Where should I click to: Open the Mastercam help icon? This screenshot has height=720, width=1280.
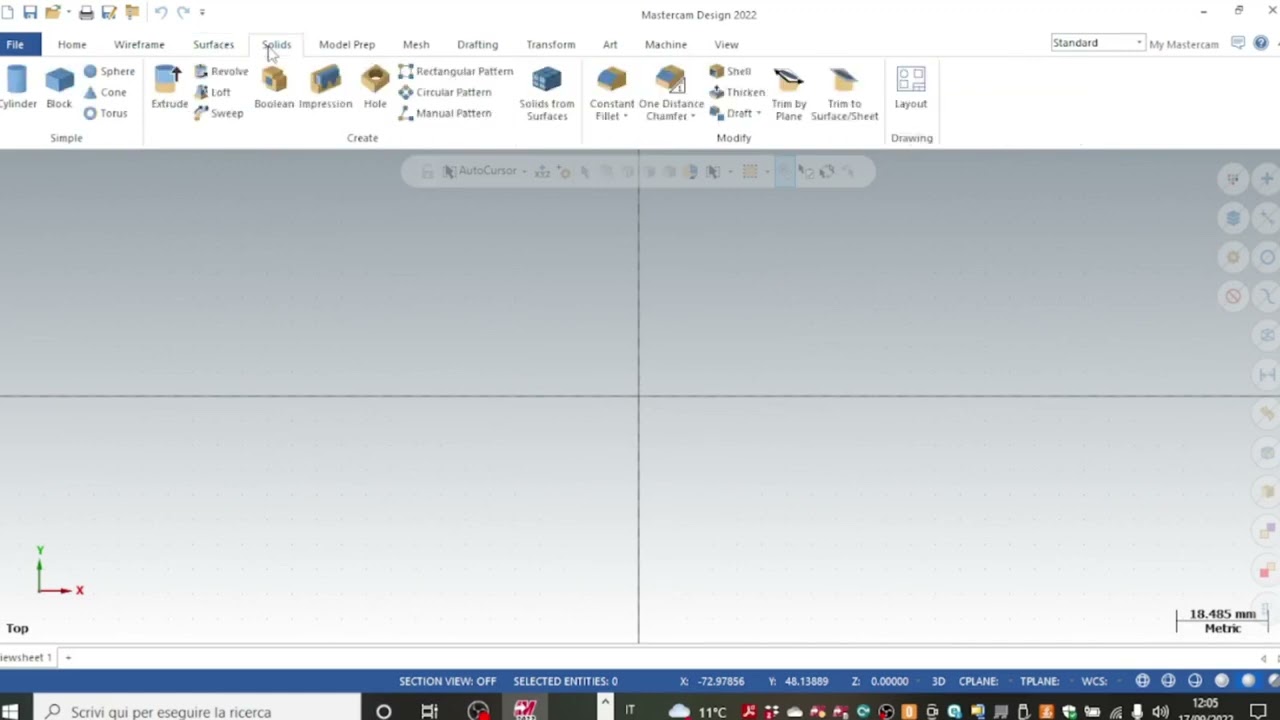pyautogui.click(x=1261, y=43)
